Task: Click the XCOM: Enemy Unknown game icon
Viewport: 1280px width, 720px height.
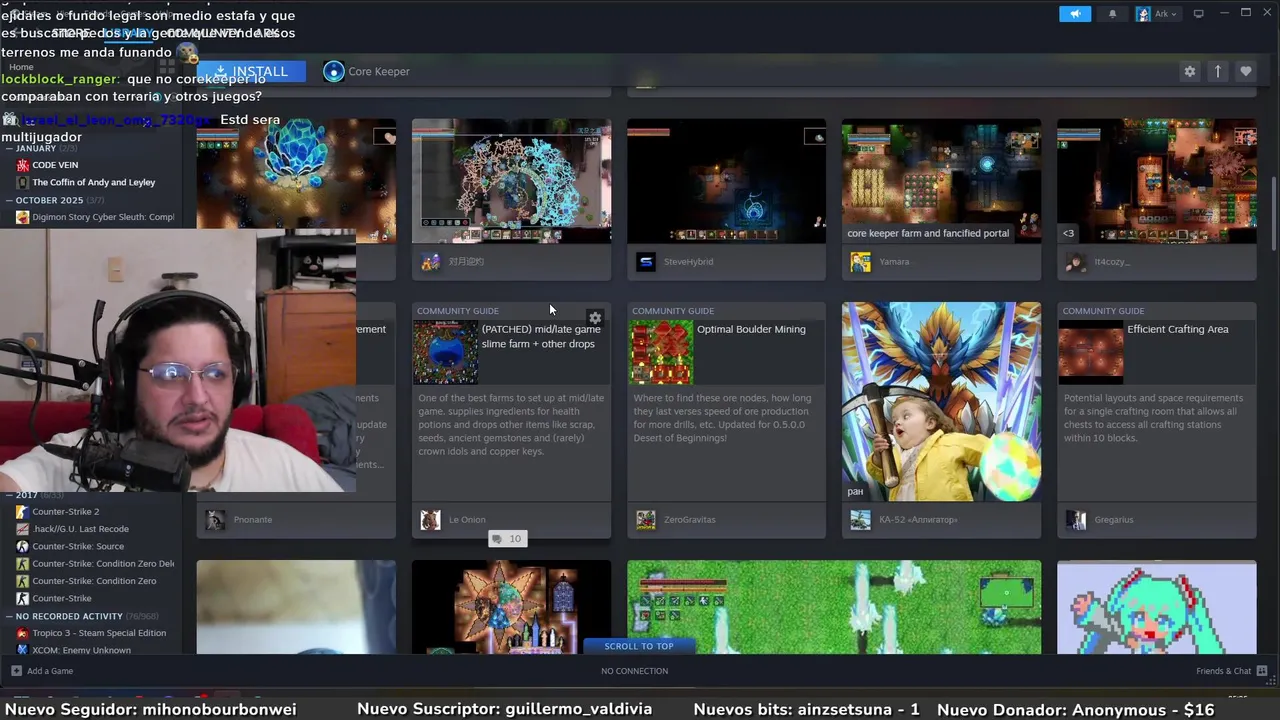Action: pyautogui.click(x=22, y=650)
